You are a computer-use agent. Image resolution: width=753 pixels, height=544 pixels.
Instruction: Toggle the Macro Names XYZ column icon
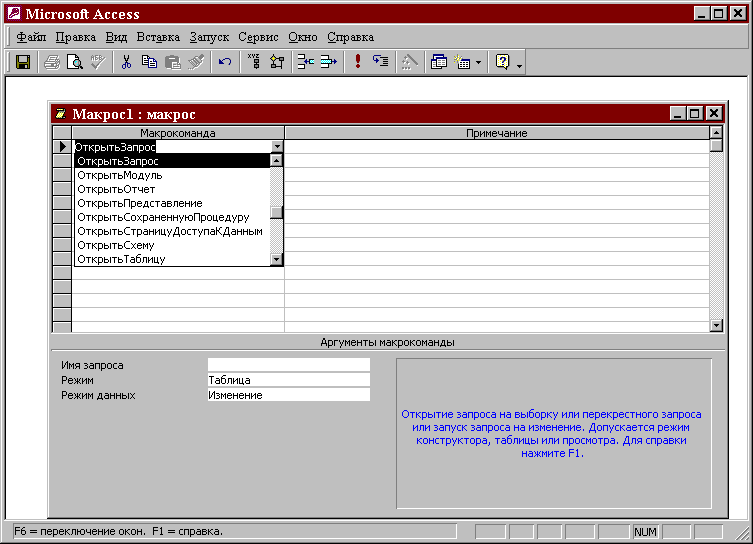[254, 62]
